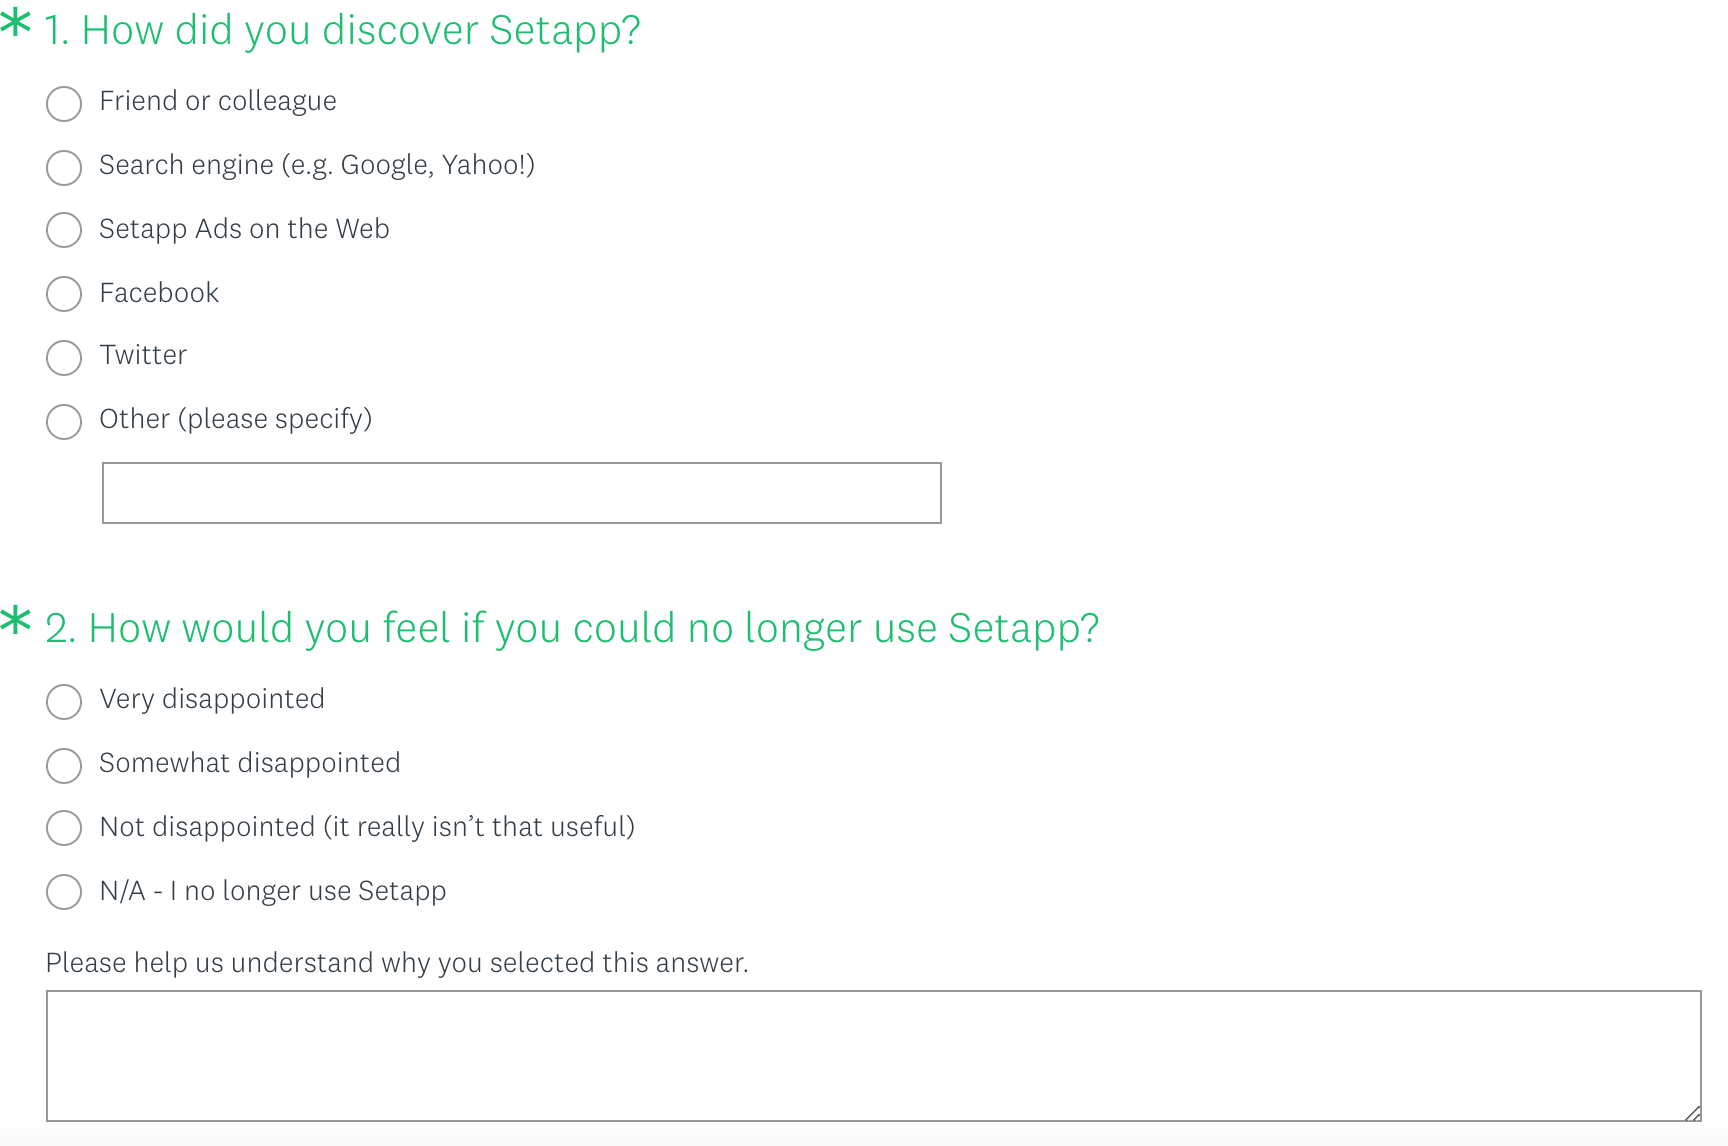Click the explanation comment text area
This screenshot has height=1146, width=1728.
[x=872, y=1055]
